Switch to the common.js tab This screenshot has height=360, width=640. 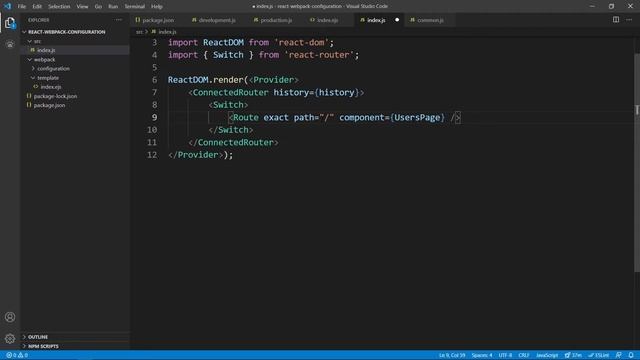(430, 20)
